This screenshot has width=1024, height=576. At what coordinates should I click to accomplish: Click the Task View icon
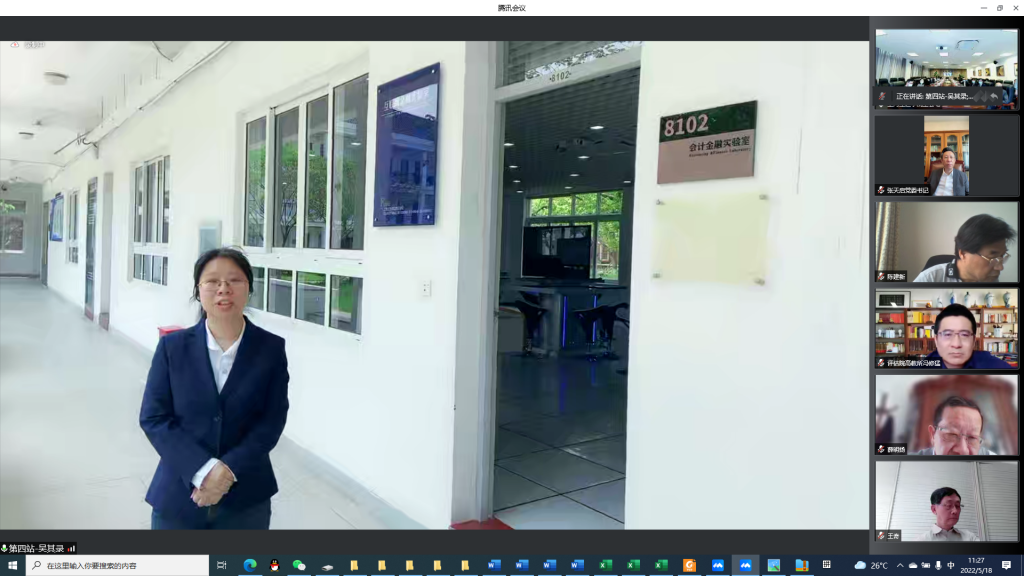(x=222, y=566)
